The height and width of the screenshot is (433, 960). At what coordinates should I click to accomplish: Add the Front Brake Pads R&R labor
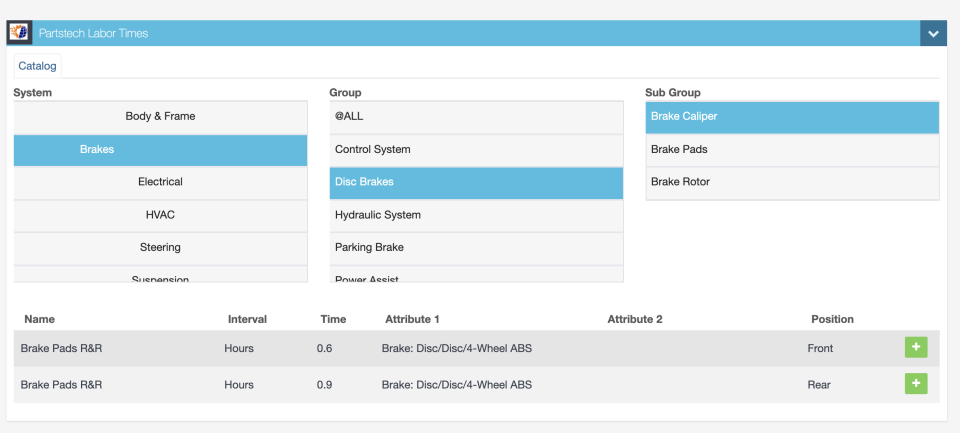pyautogui.click(x=916, y=347)
